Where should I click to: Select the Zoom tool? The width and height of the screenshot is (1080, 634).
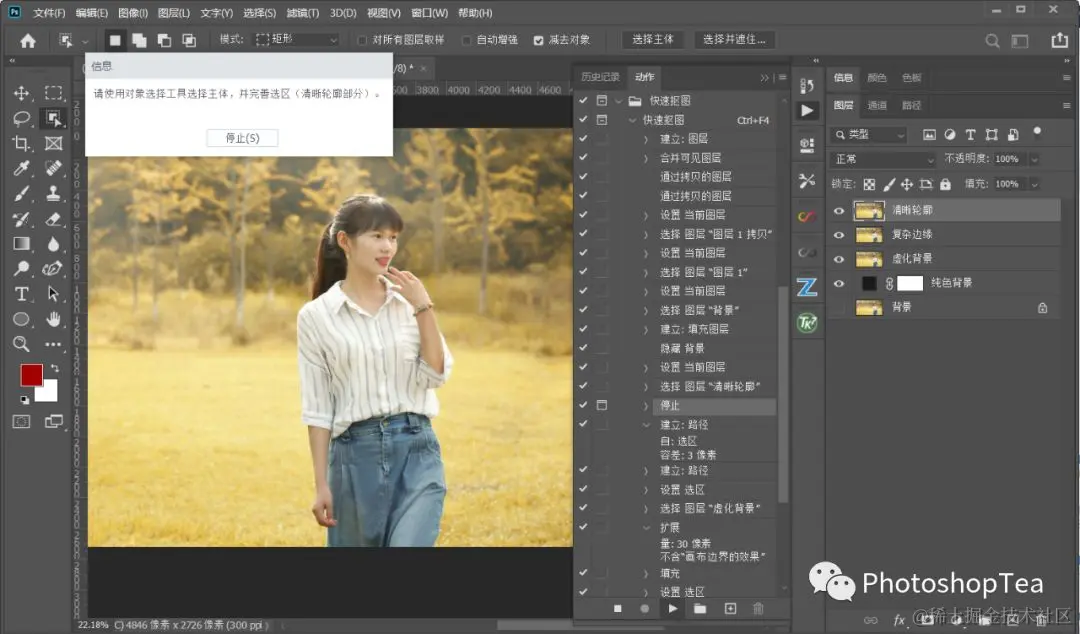(21, 343)
